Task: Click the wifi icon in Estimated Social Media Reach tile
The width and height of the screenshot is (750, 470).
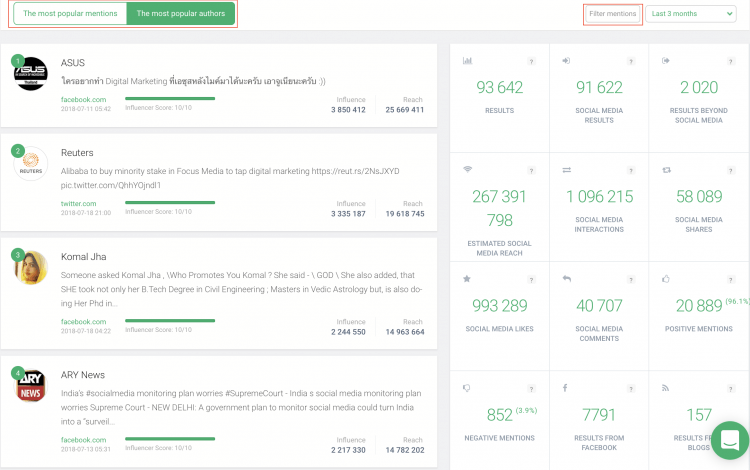Action: pos(467,169)
